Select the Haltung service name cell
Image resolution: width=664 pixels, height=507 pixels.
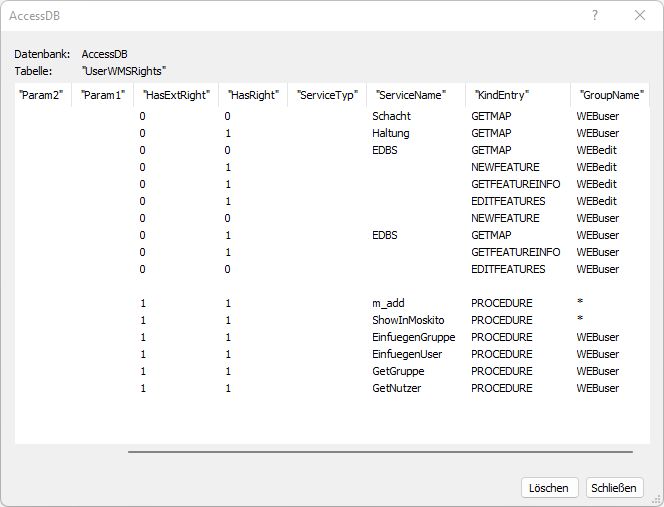(x=390, y=133)
